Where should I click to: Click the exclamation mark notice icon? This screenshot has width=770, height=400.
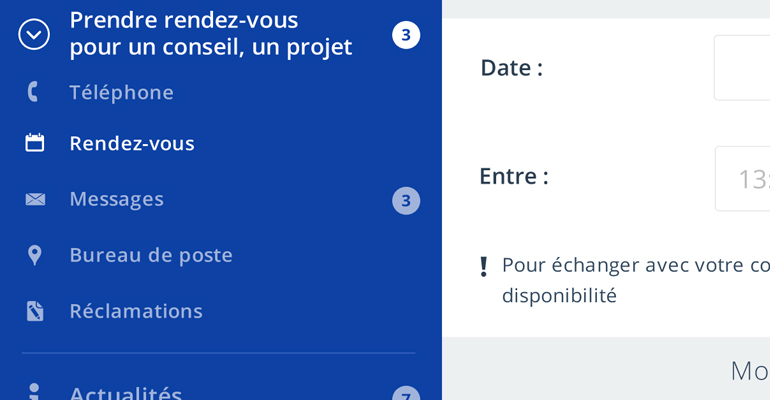[484, 267]
